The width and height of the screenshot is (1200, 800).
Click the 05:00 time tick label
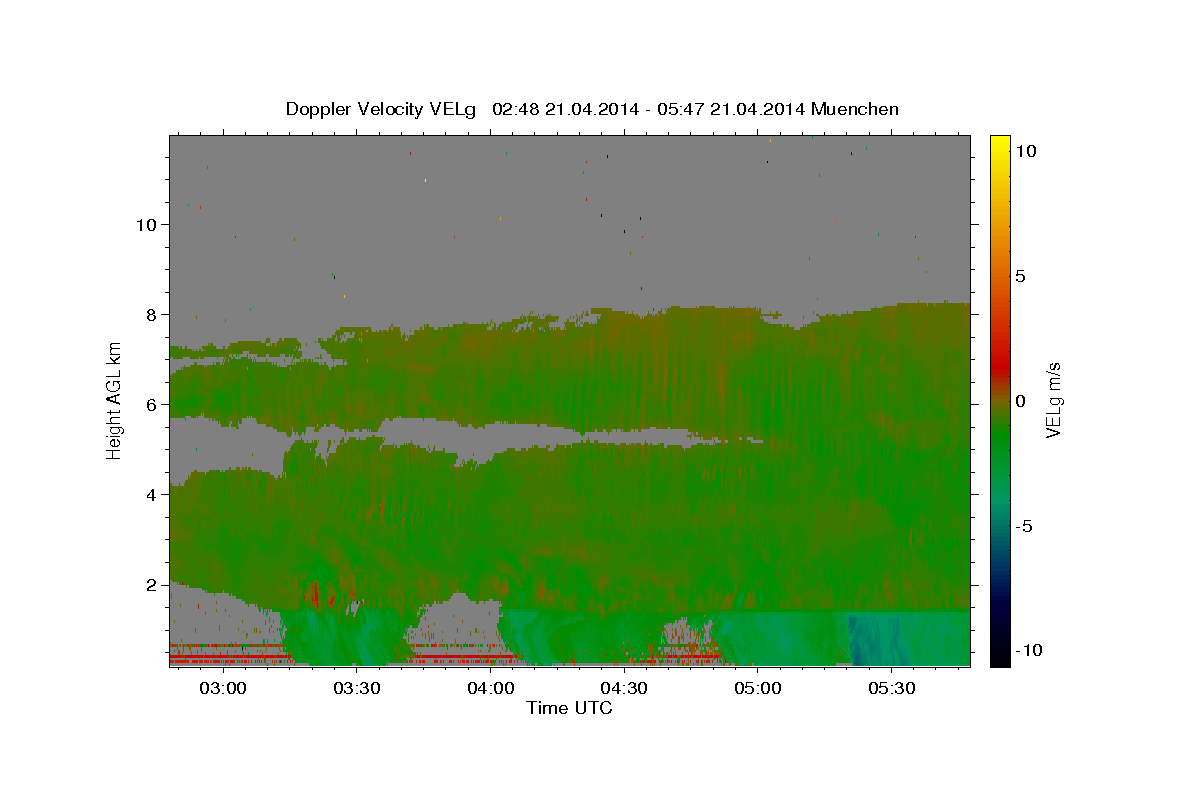pyautogui.click(x=758, y=689)
